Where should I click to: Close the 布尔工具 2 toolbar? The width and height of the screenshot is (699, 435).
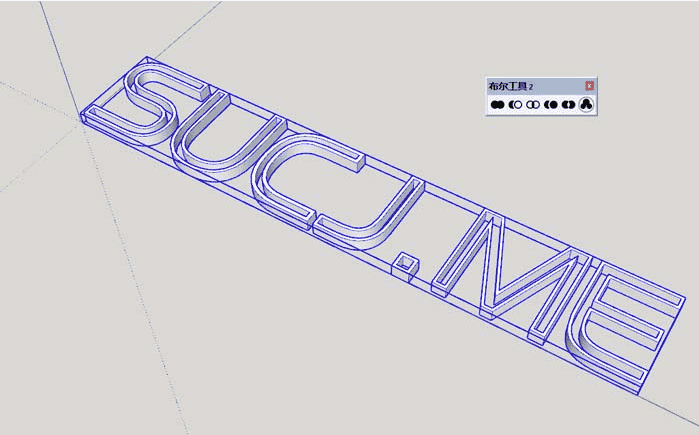(x=590, y=86)
